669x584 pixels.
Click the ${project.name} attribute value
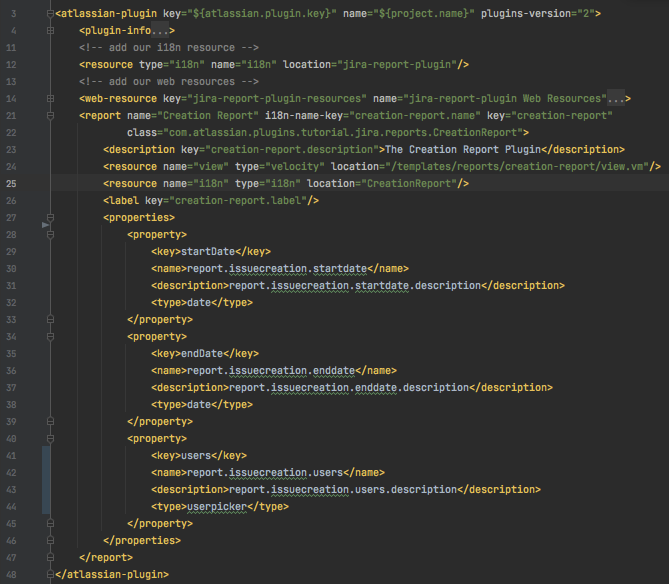pyautogui.click(x=424, y=14)
